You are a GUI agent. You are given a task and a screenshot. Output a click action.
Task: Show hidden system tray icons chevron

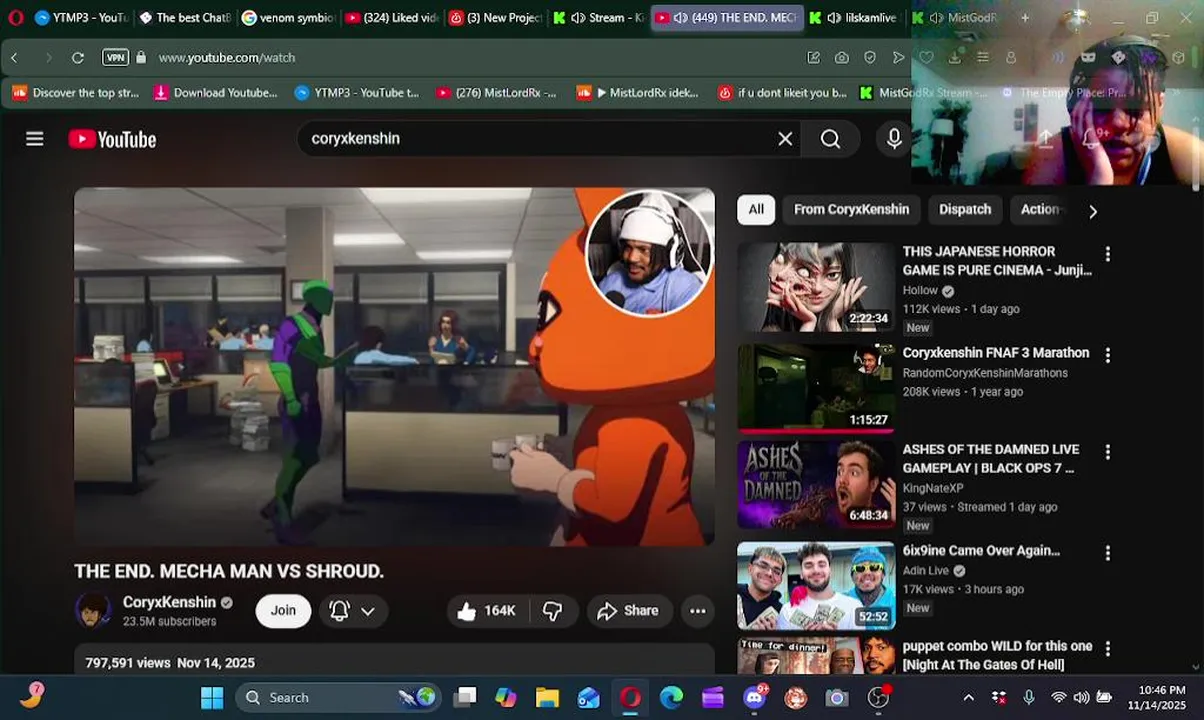[x=968, y=698]
